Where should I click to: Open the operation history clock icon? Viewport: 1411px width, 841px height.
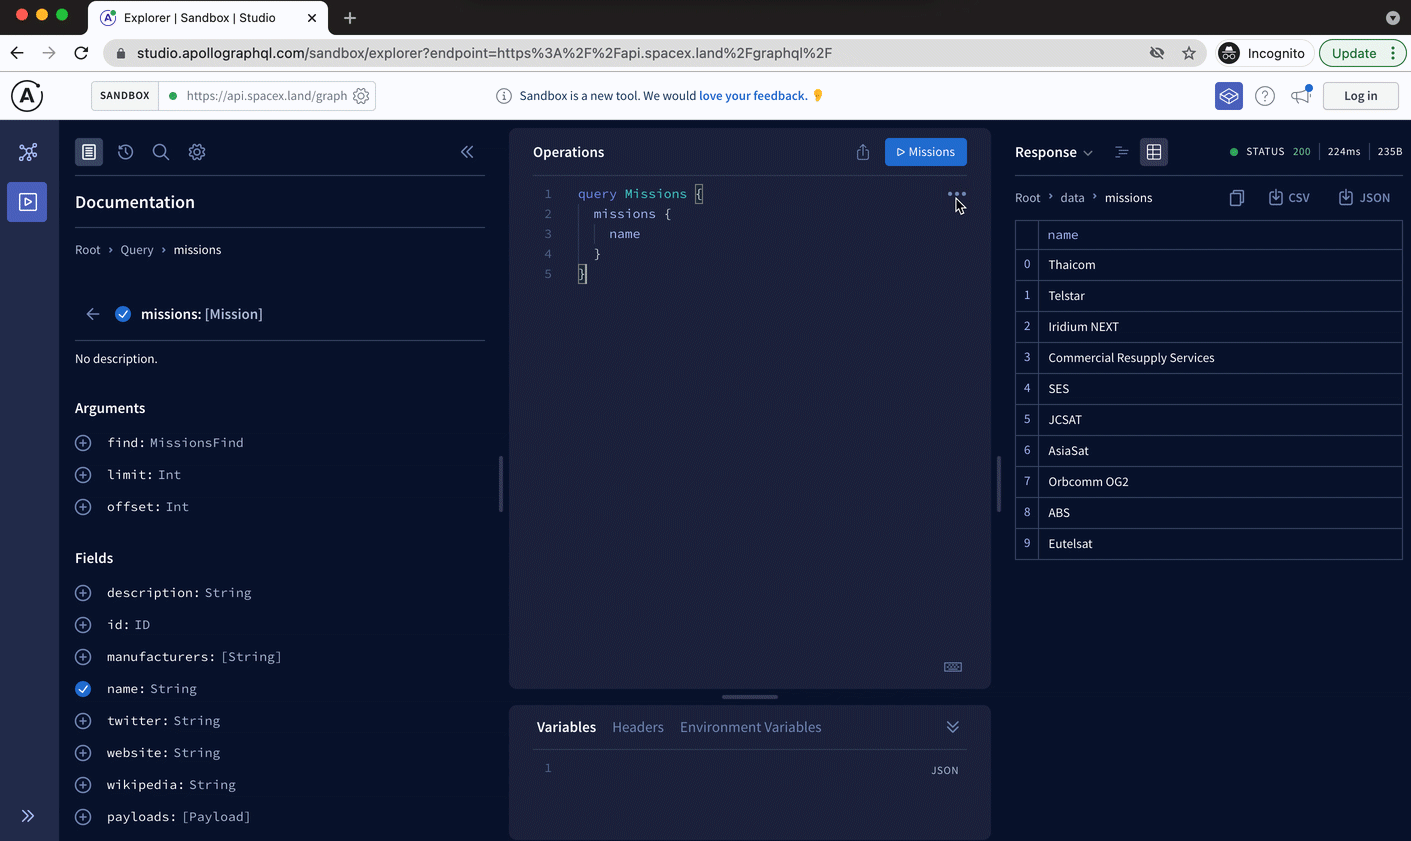[125, 152]
